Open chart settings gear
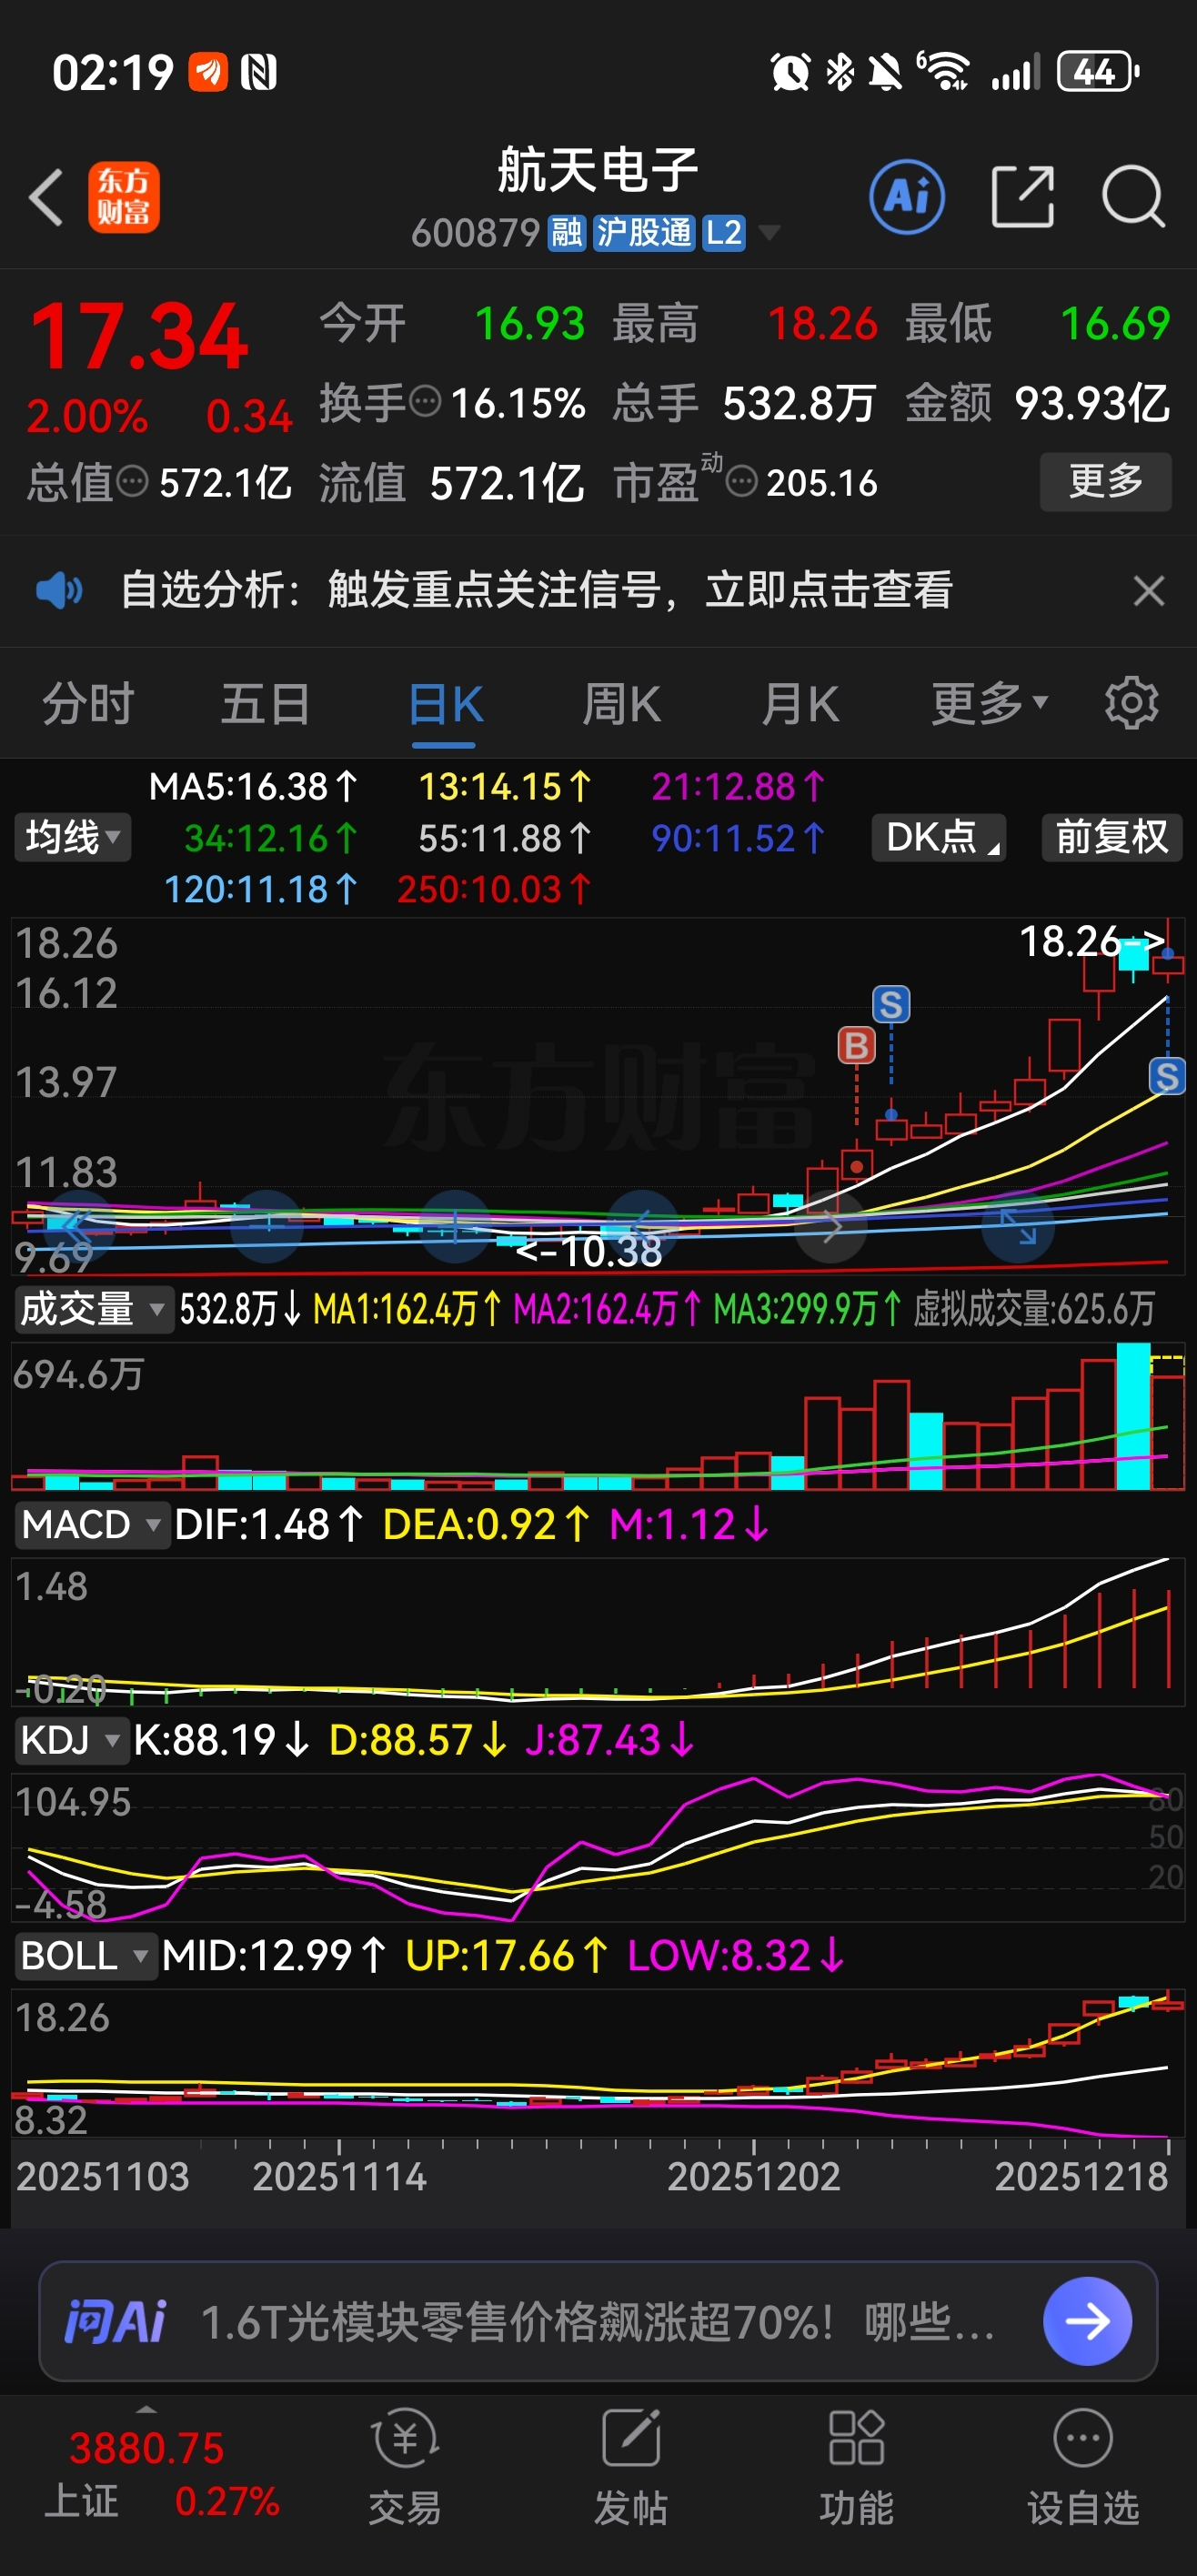This screenshot has height=2576, width=1197. pyautogui.click(x=1131, y=704)
